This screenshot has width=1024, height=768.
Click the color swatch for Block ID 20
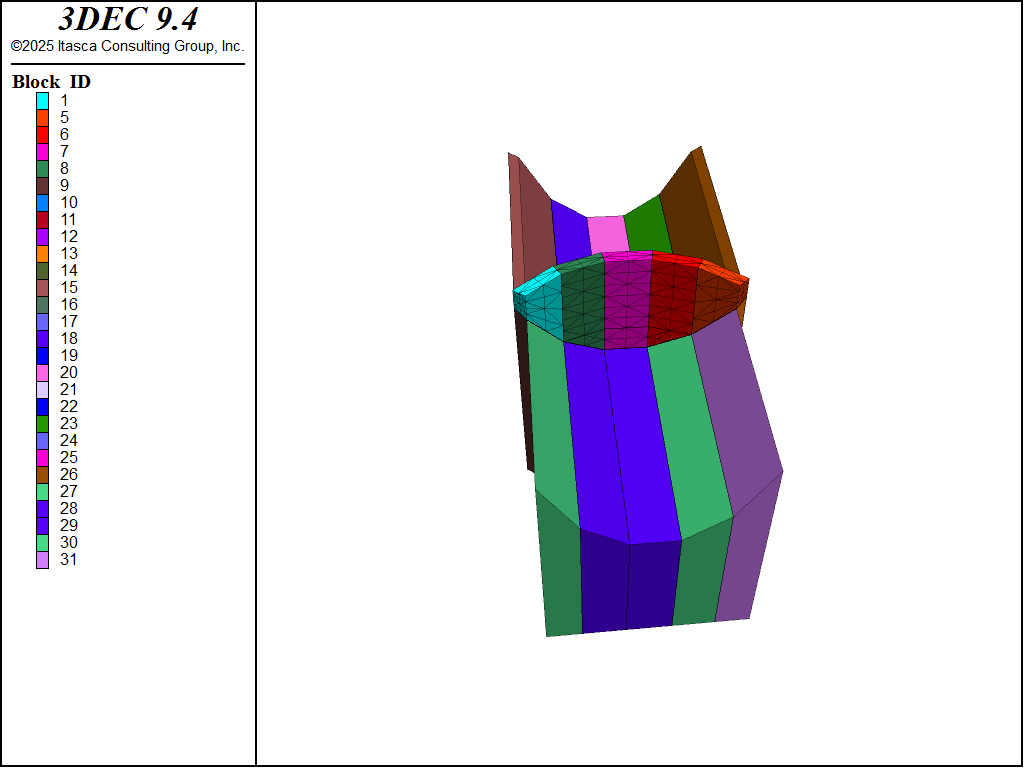pyautogui.click(x=42, y=372)
